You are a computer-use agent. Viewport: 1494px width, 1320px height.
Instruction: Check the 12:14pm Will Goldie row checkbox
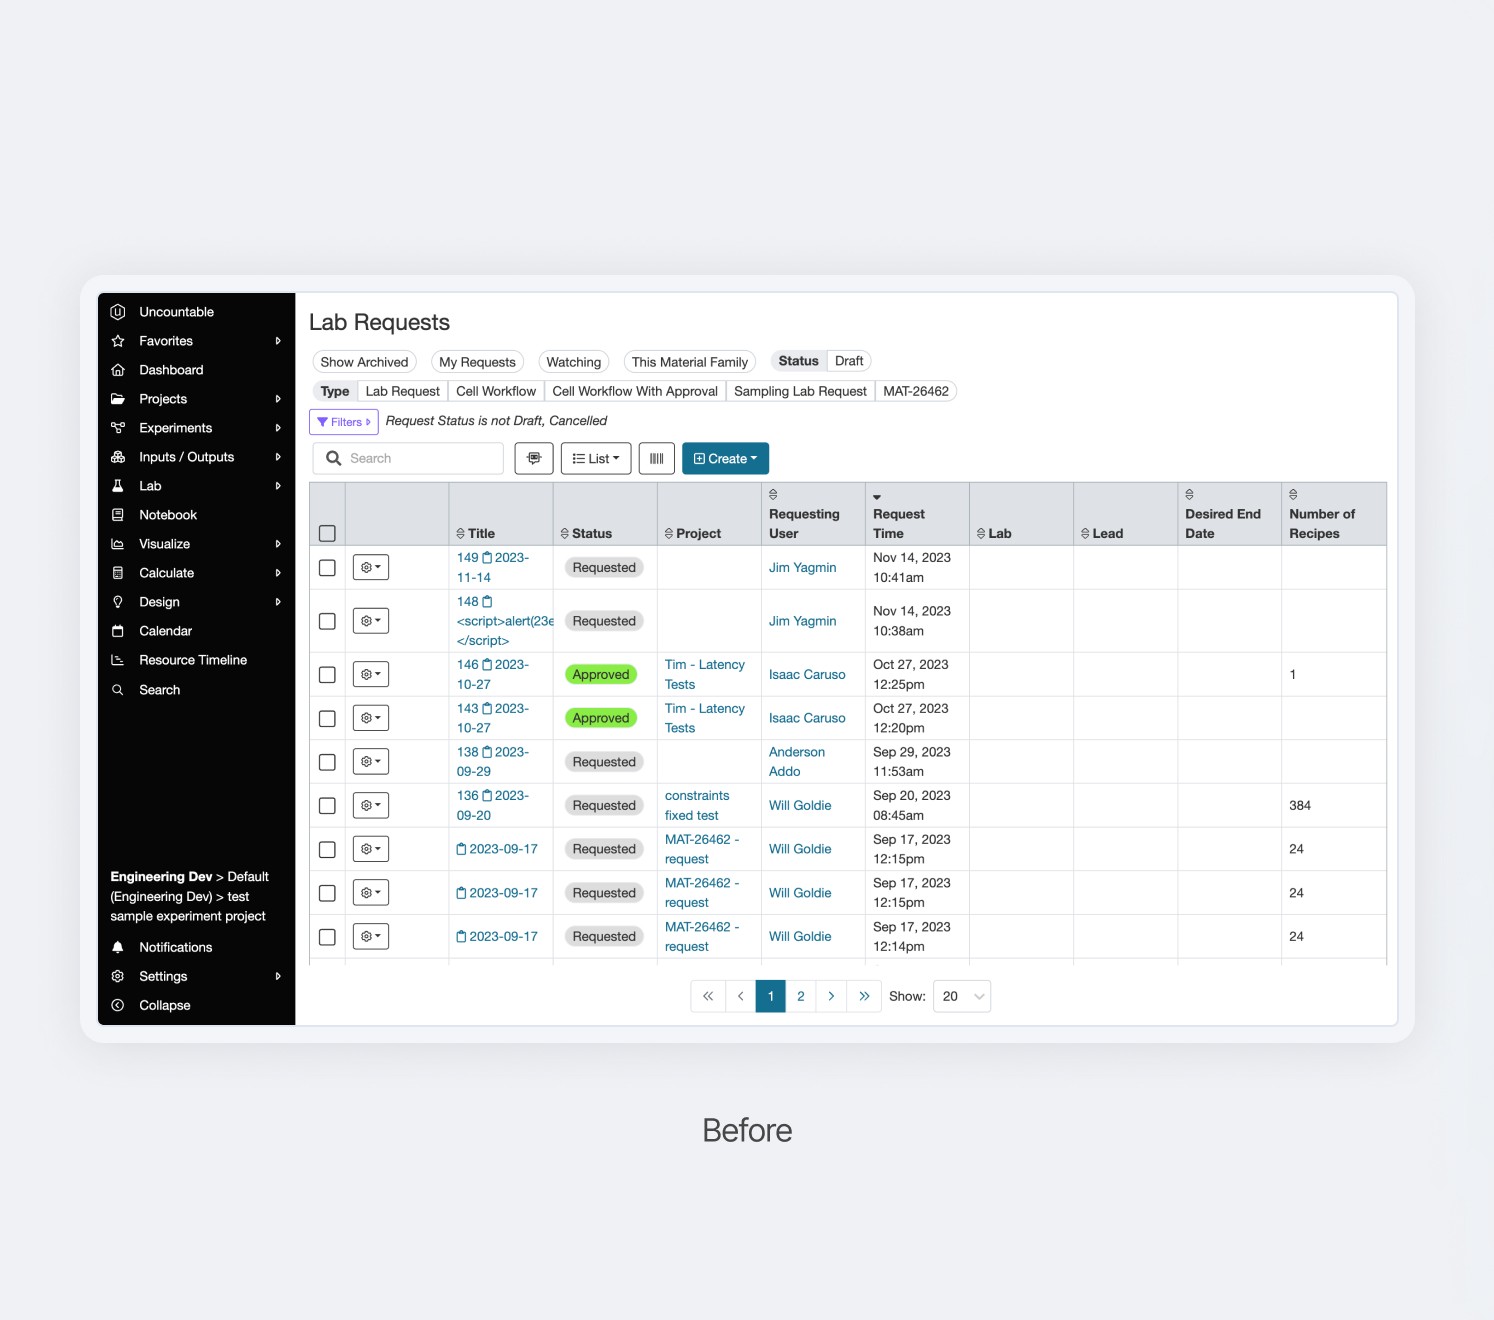click(327, 937)
